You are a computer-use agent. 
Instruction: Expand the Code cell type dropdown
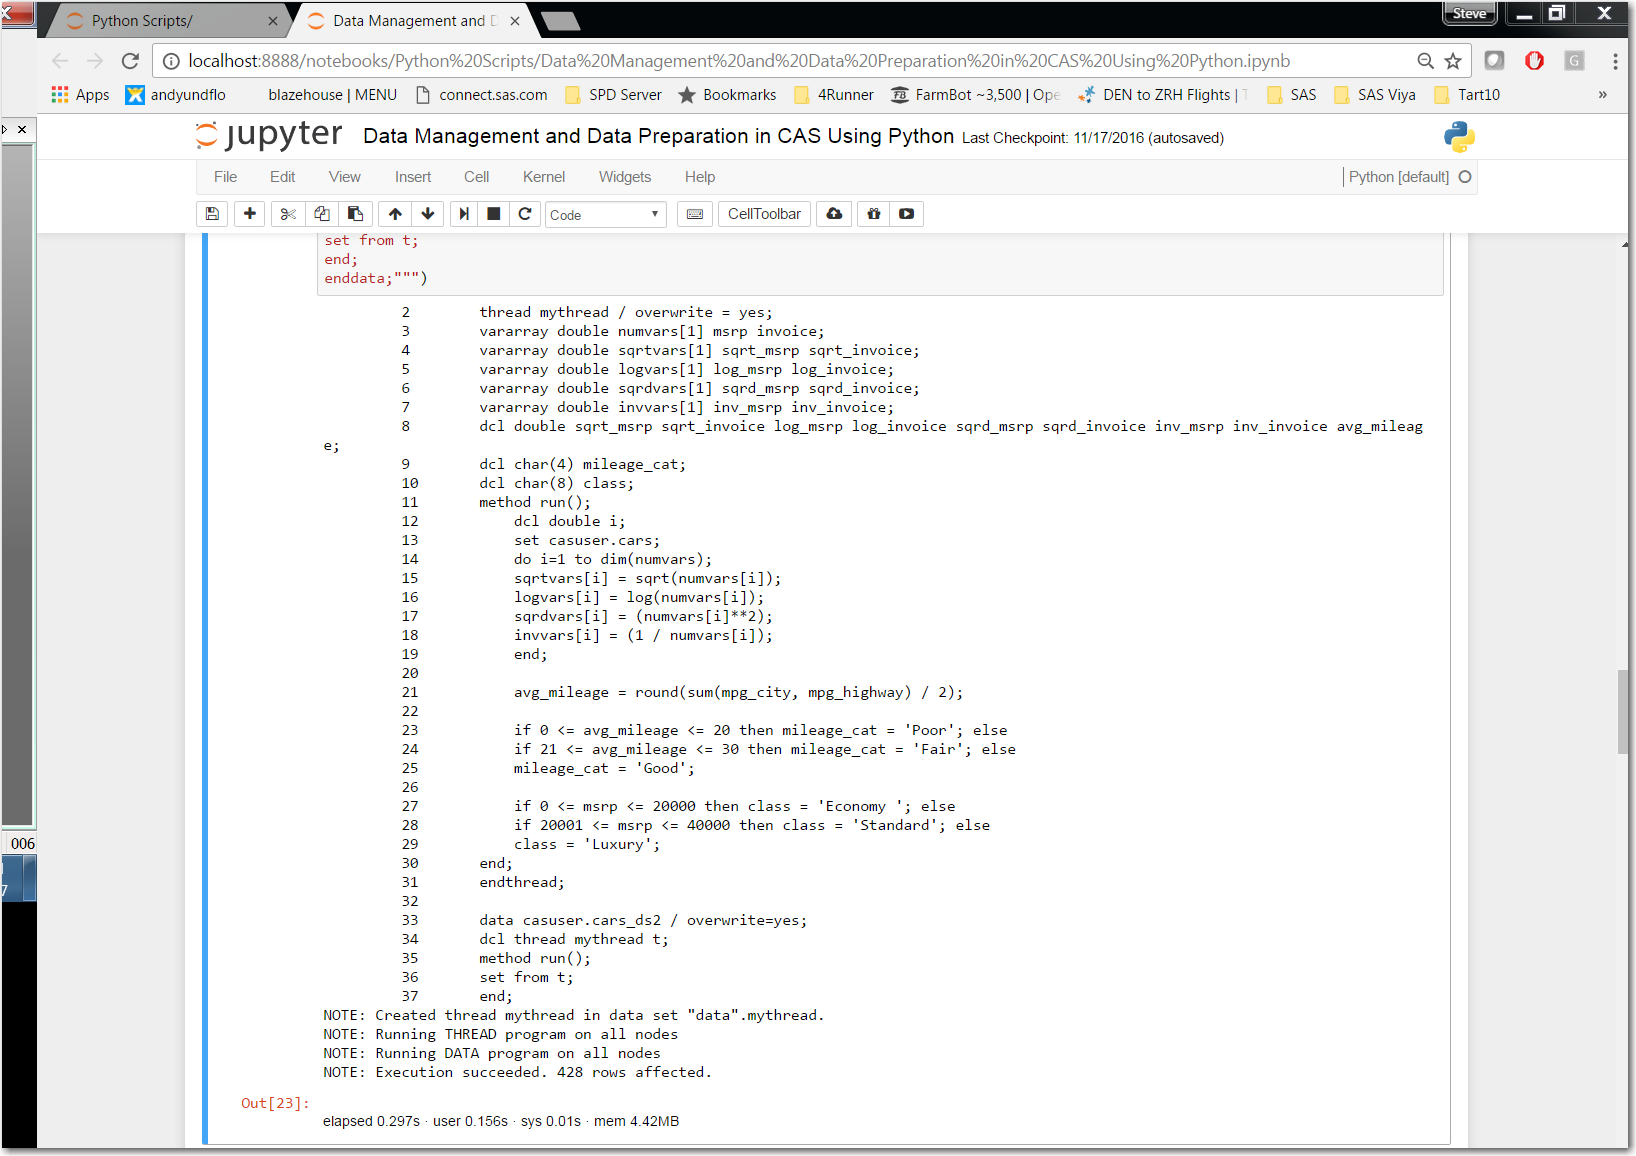click(605, 215)
